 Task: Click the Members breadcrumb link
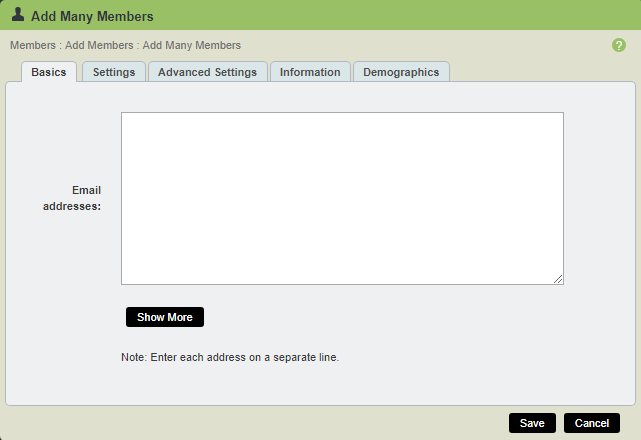pos(32,45)
